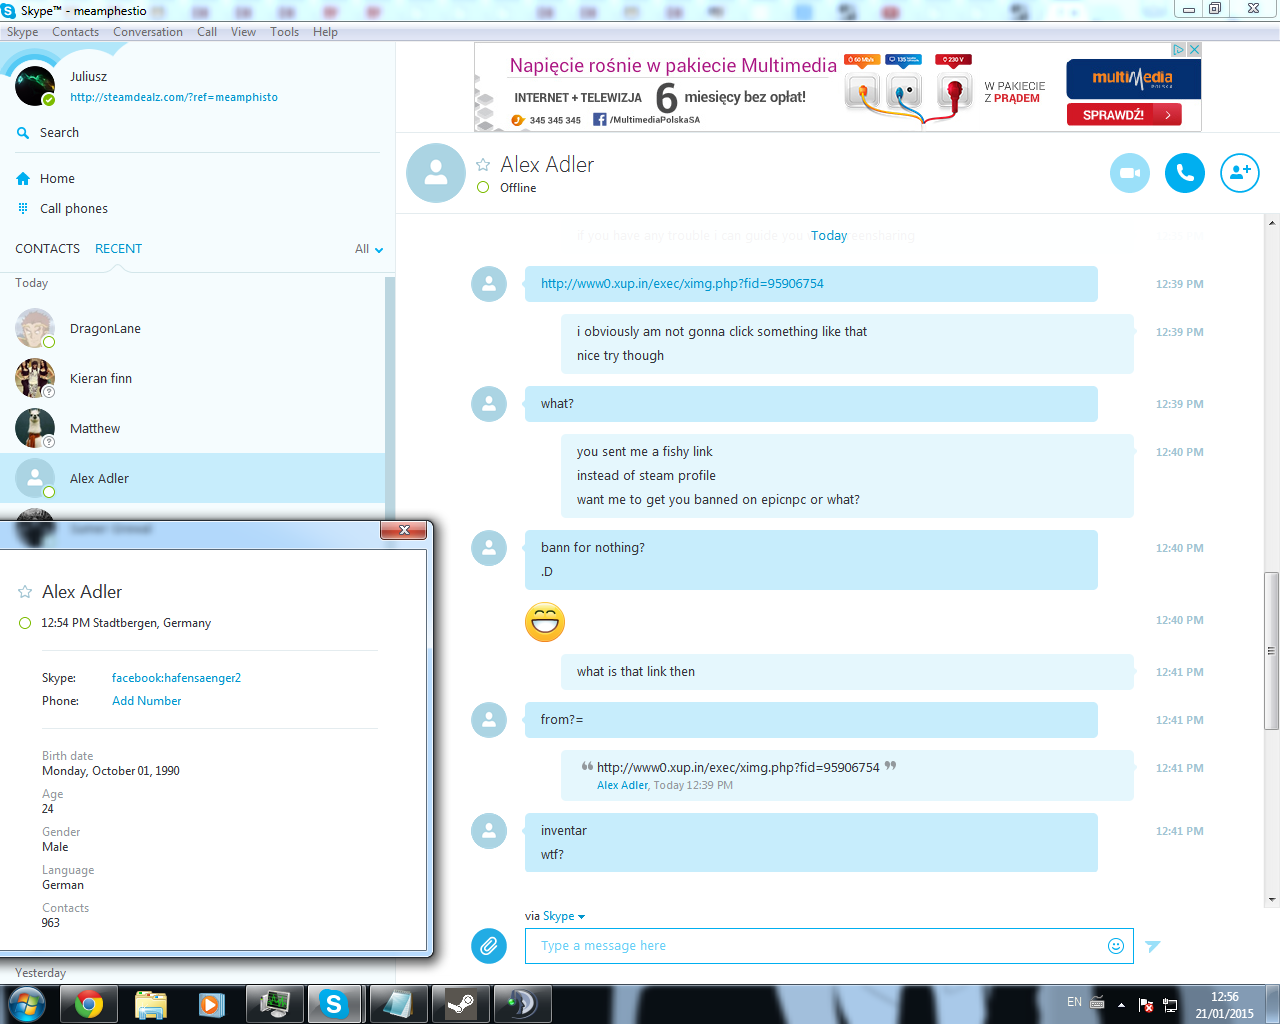Expand the All contacts filter dropdown
This screenshot has height=1024, width=1280.
point(369,249)
